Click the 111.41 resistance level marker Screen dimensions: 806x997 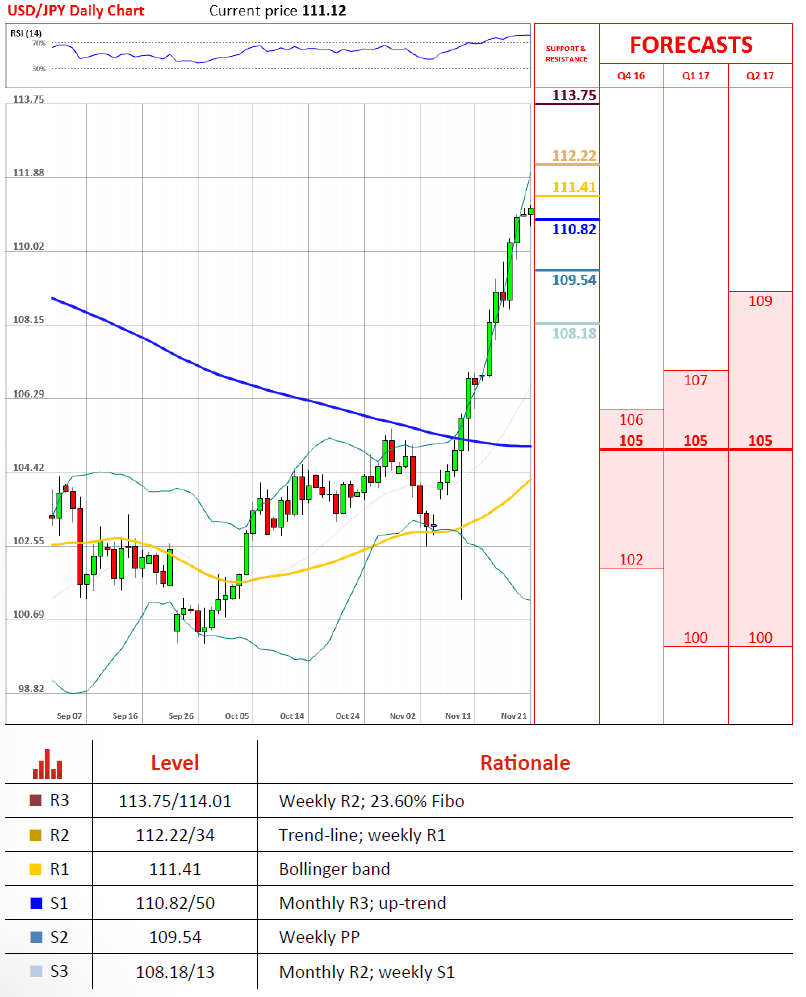(x=574, y=187)
